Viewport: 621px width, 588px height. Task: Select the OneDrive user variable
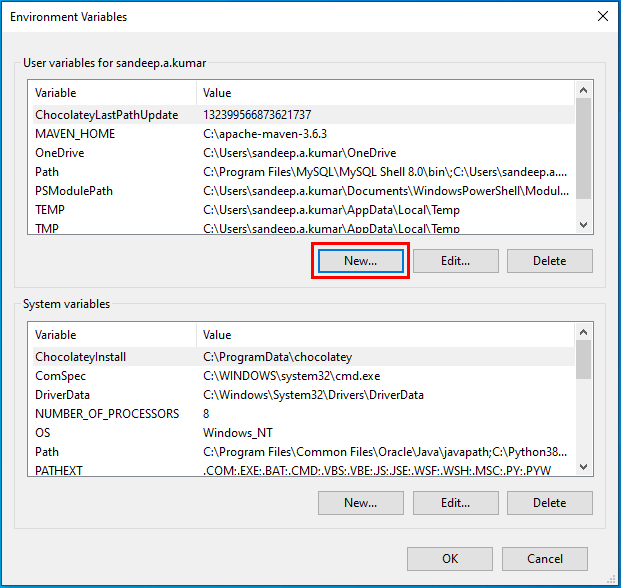[x=303, y=153]
